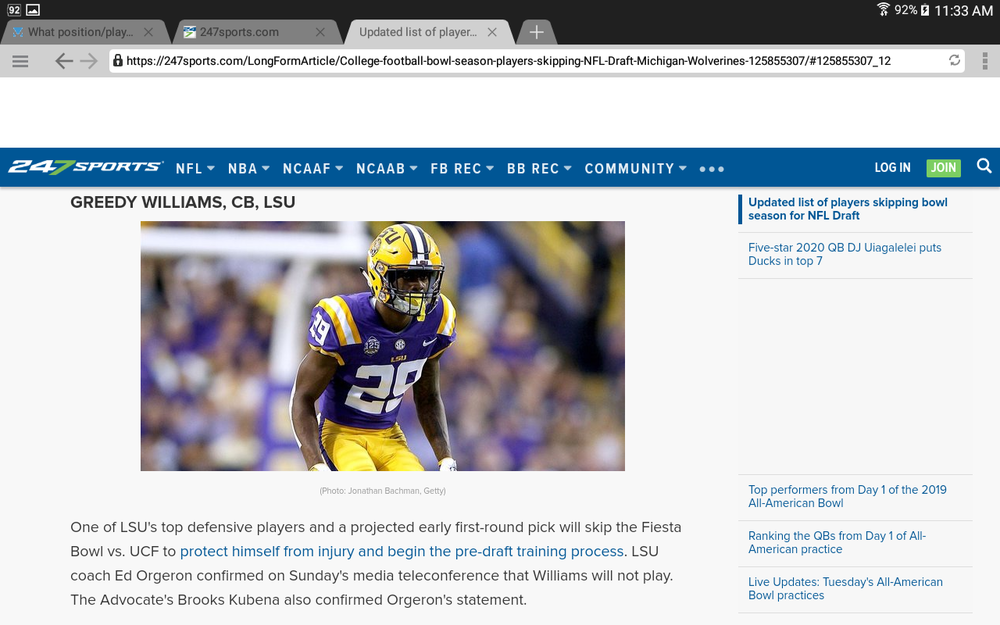Click the Greedy Williams LSU photo
This screenshot has width=1000, height=625.
(x=383, y=346)
